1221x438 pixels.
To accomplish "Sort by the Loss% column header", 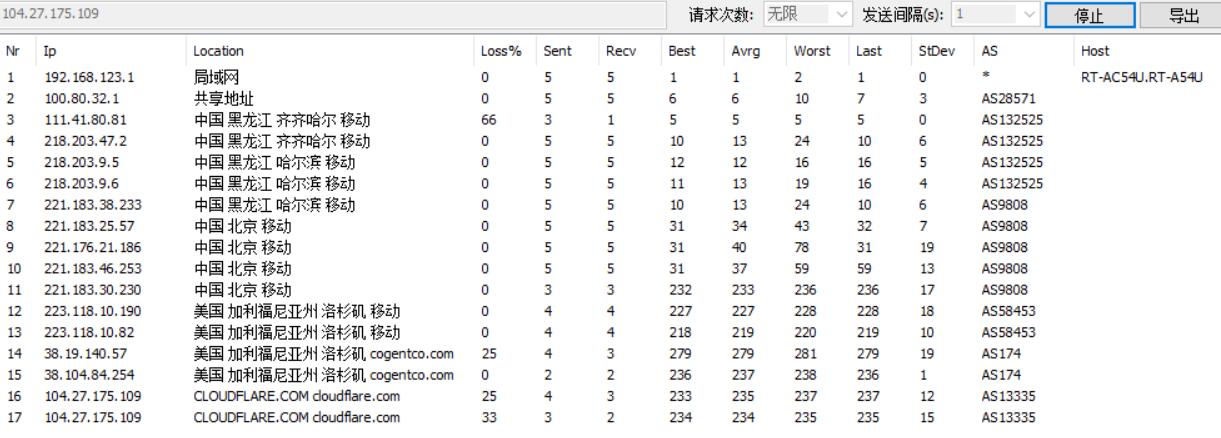I will pos(501,50).
